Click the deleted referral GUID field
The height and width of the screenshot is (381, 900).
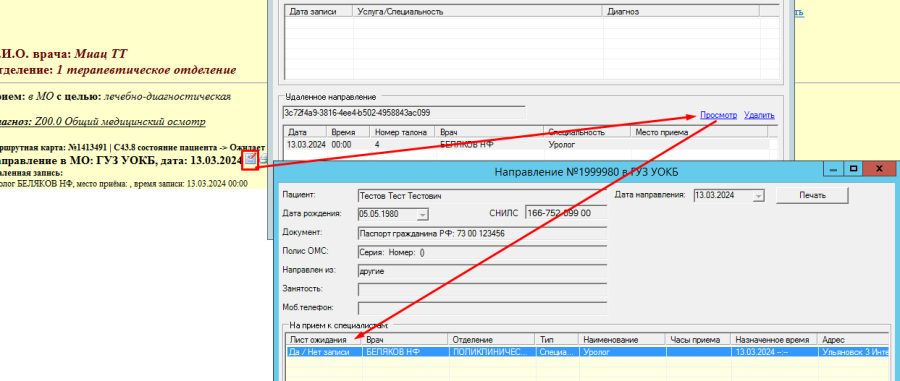(x=404, y=112)
